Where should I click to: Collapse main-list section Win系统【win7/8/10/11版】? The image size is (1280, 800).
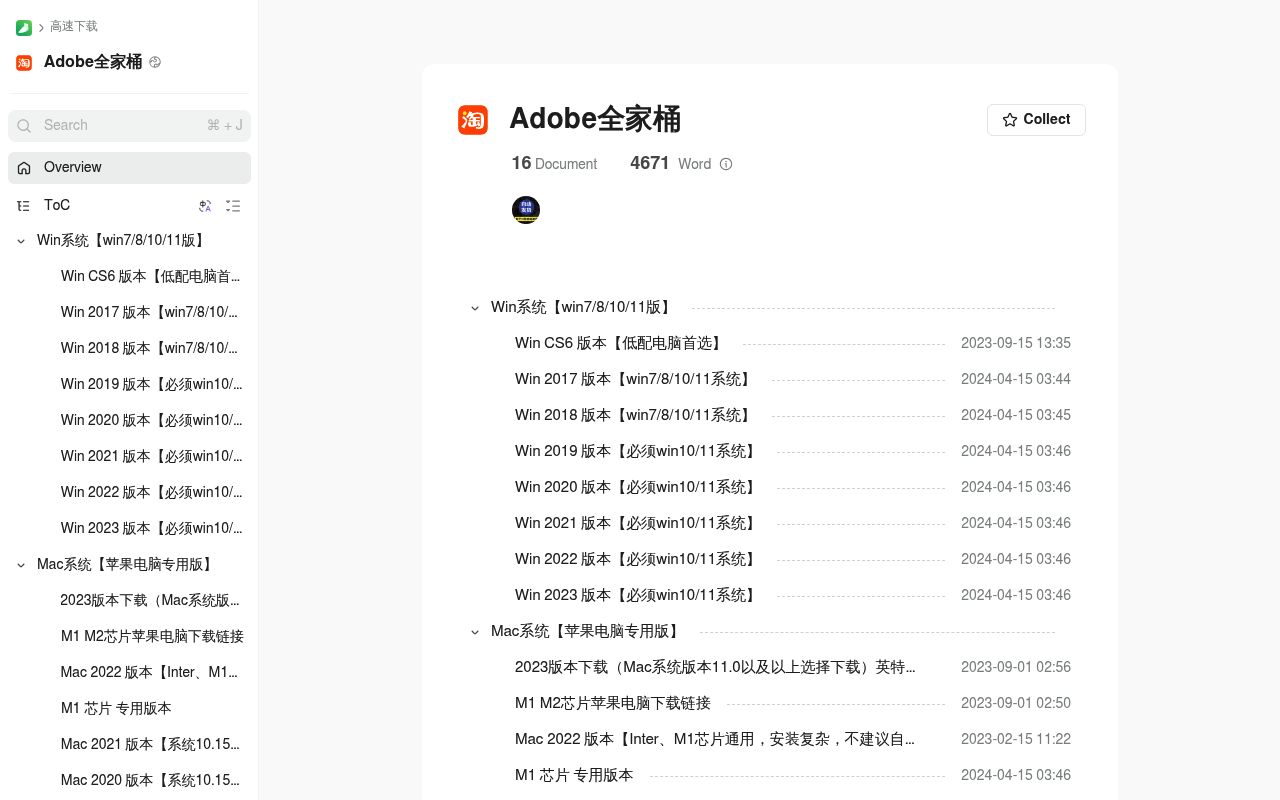click(x=475, y=308)
